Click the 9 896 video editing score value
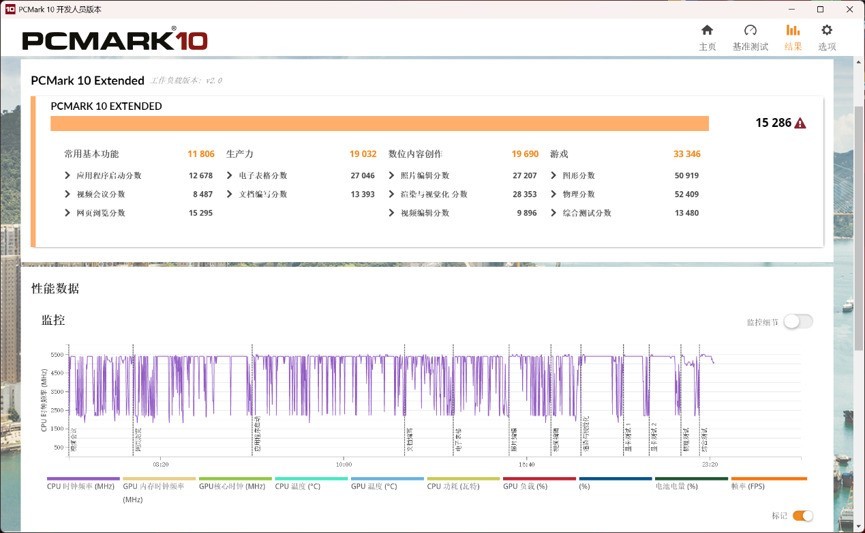This screenshot has width=865, height=533. [x=527, y=213]
